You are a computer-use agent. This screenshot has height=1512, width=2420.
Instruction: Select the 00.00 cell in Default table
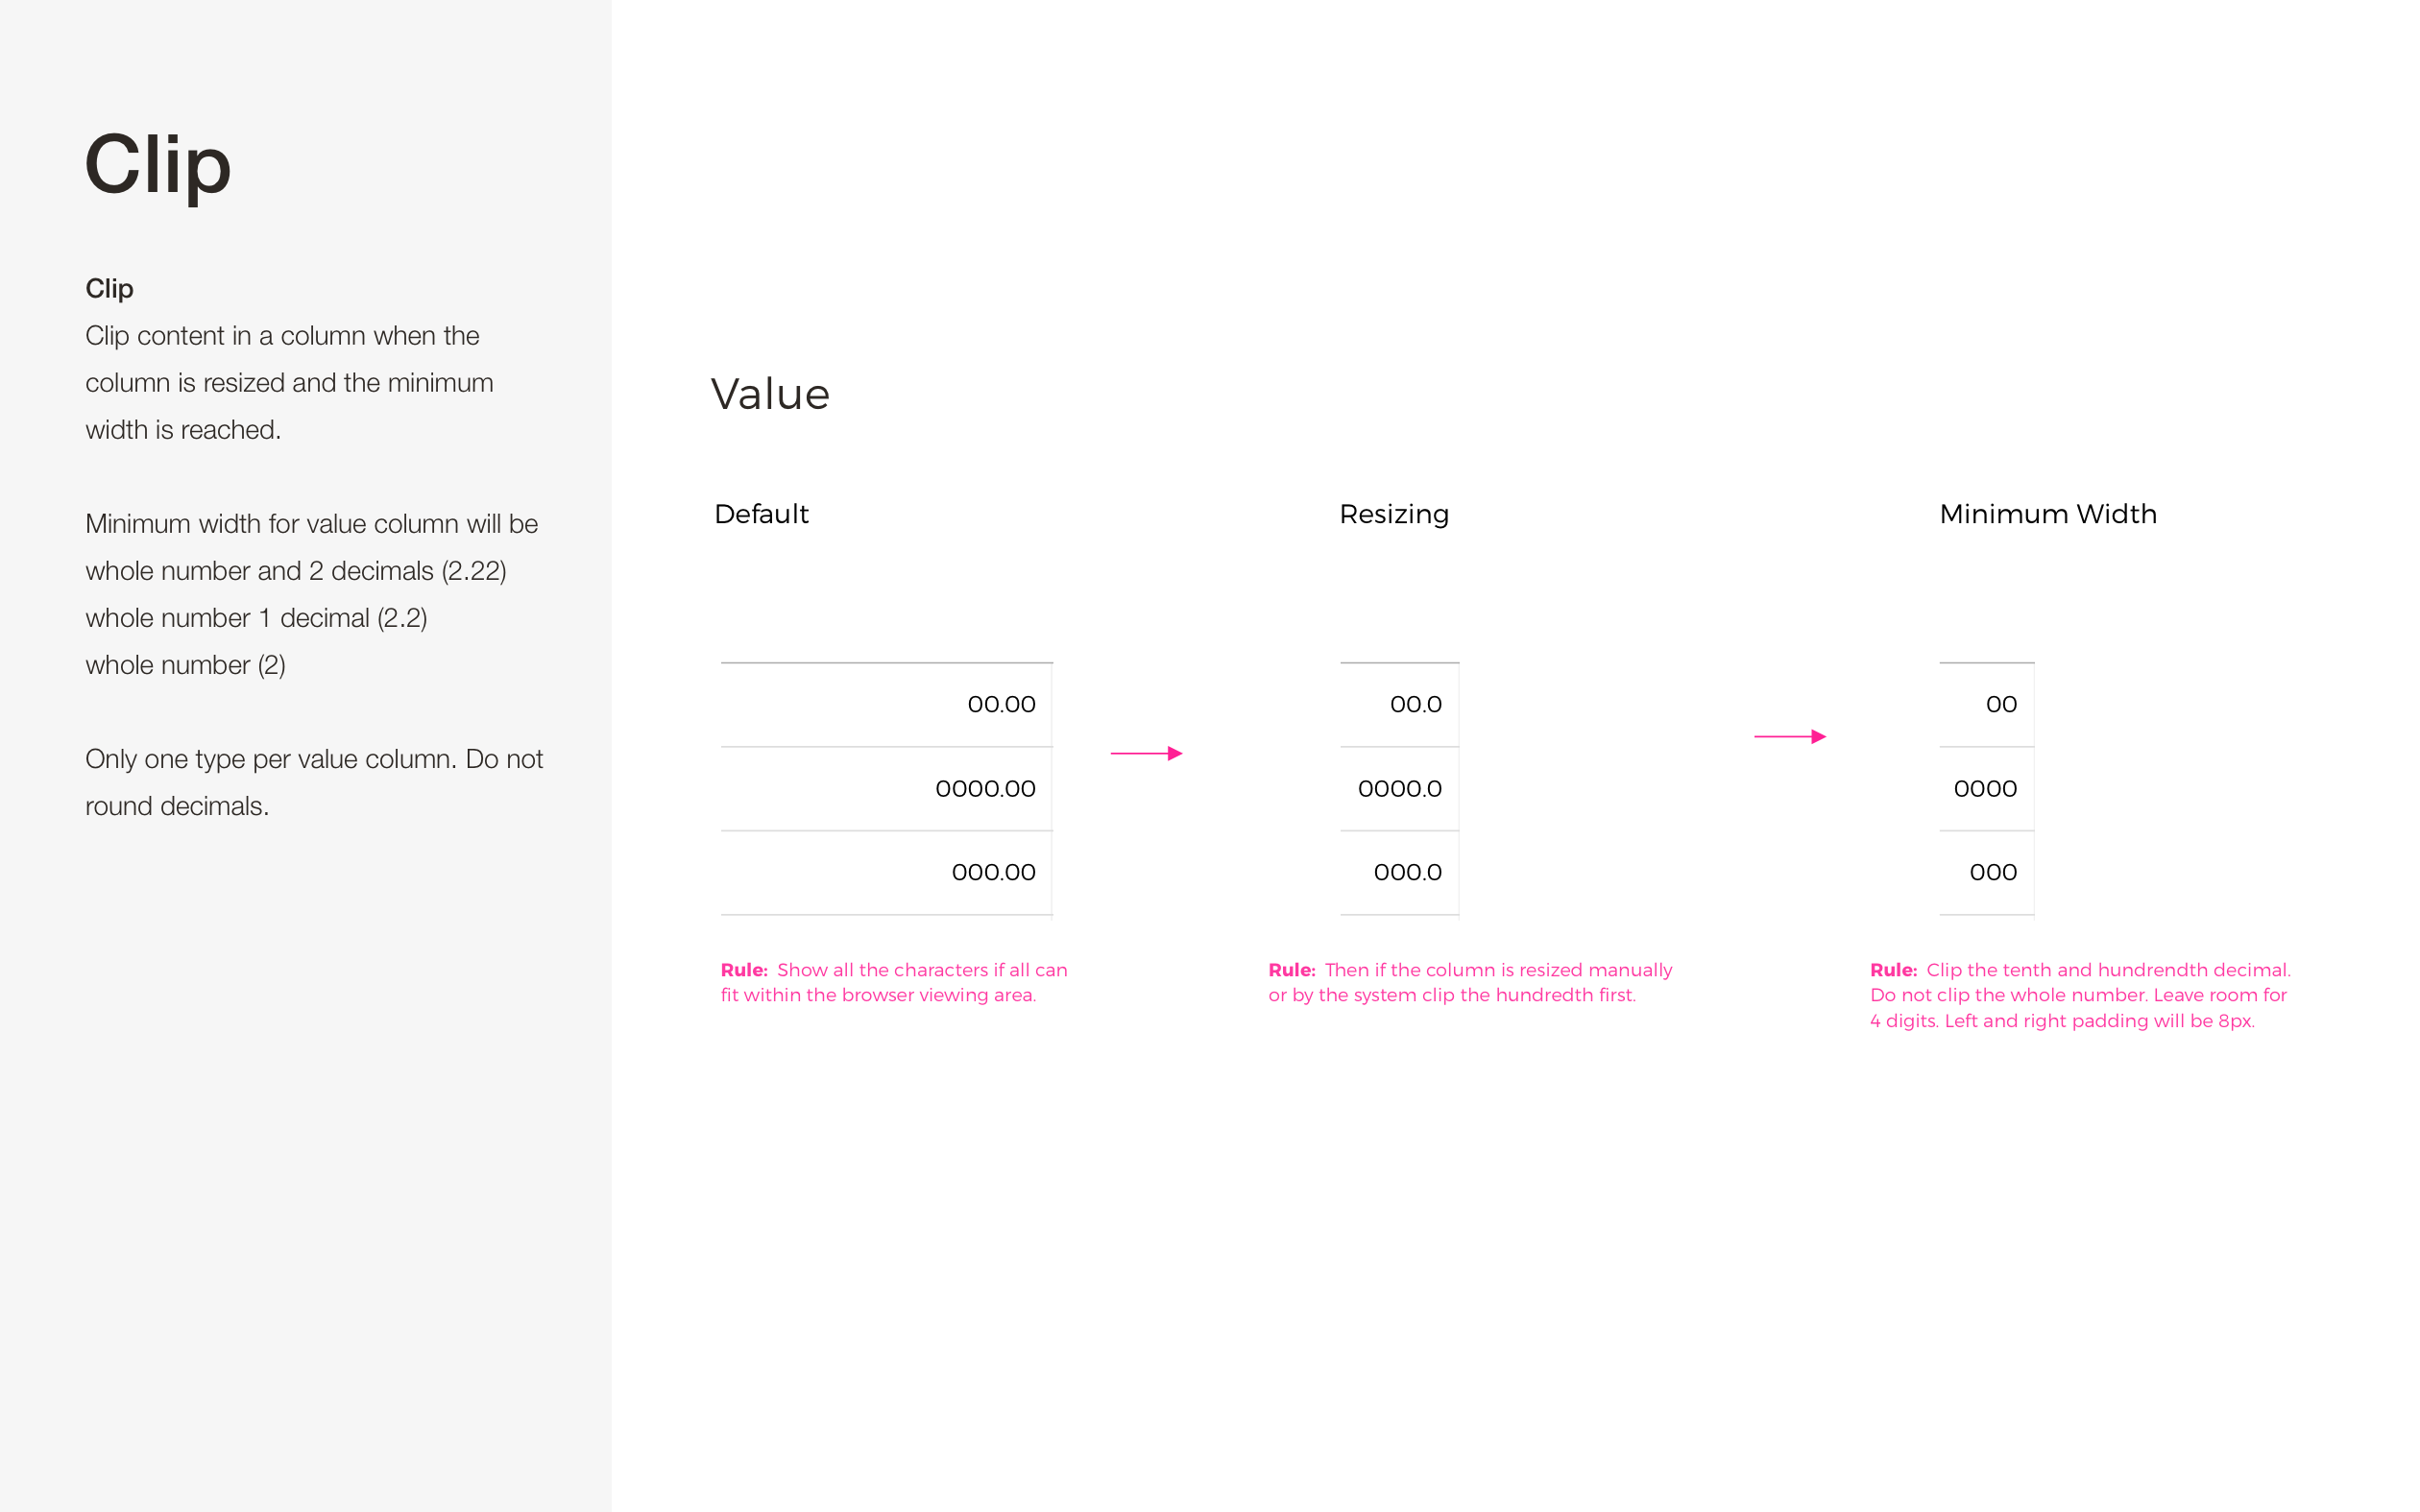click(x=886, y=704)
